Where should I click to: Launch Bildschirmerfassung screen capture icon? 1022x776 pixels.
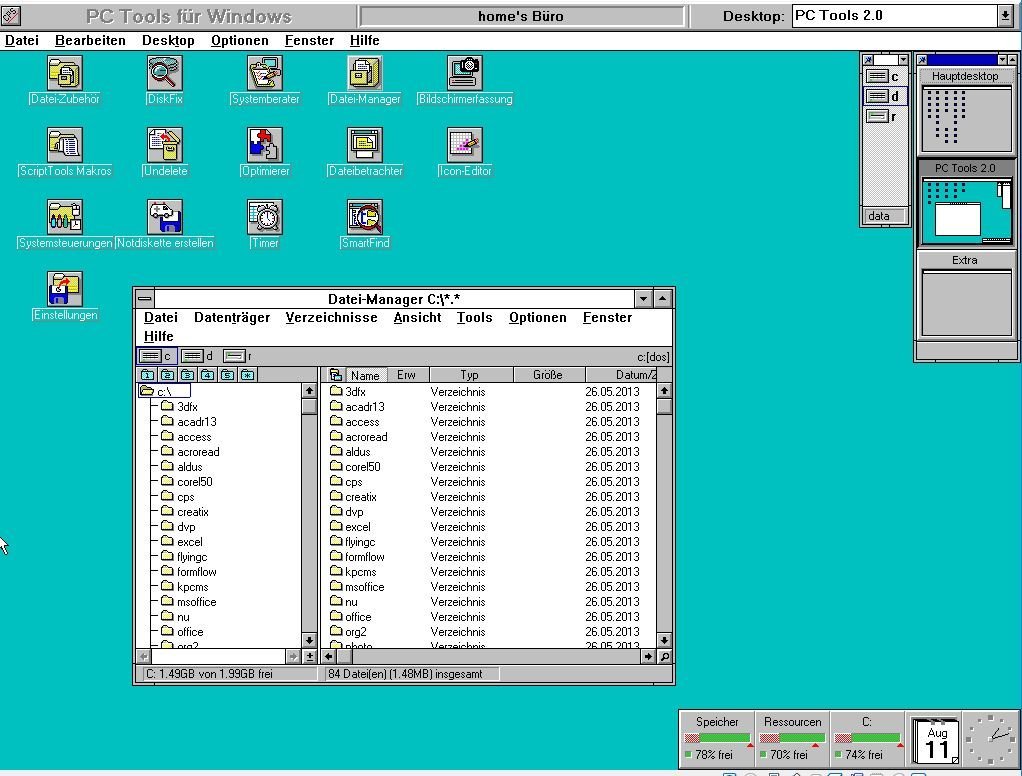(x=464, y=74)
